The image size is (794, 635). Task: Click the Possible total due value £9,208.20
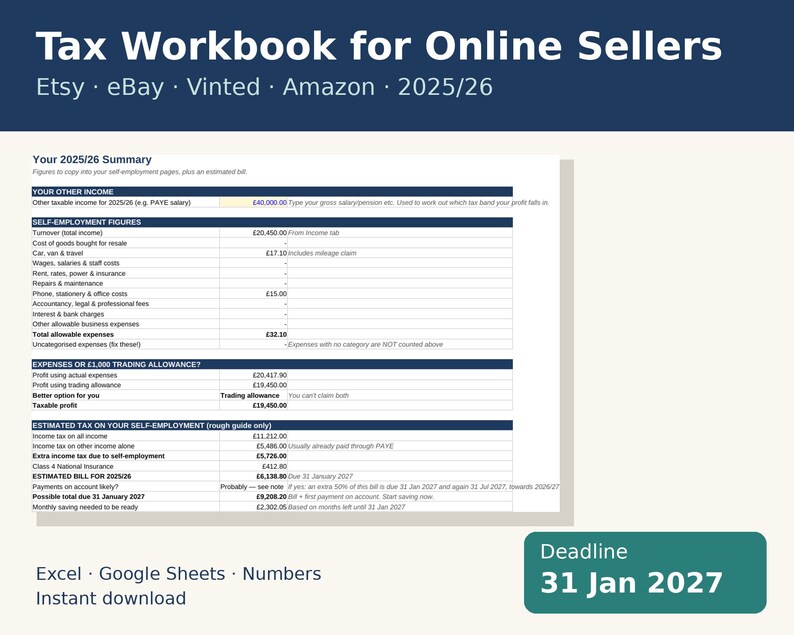(271, 497)
